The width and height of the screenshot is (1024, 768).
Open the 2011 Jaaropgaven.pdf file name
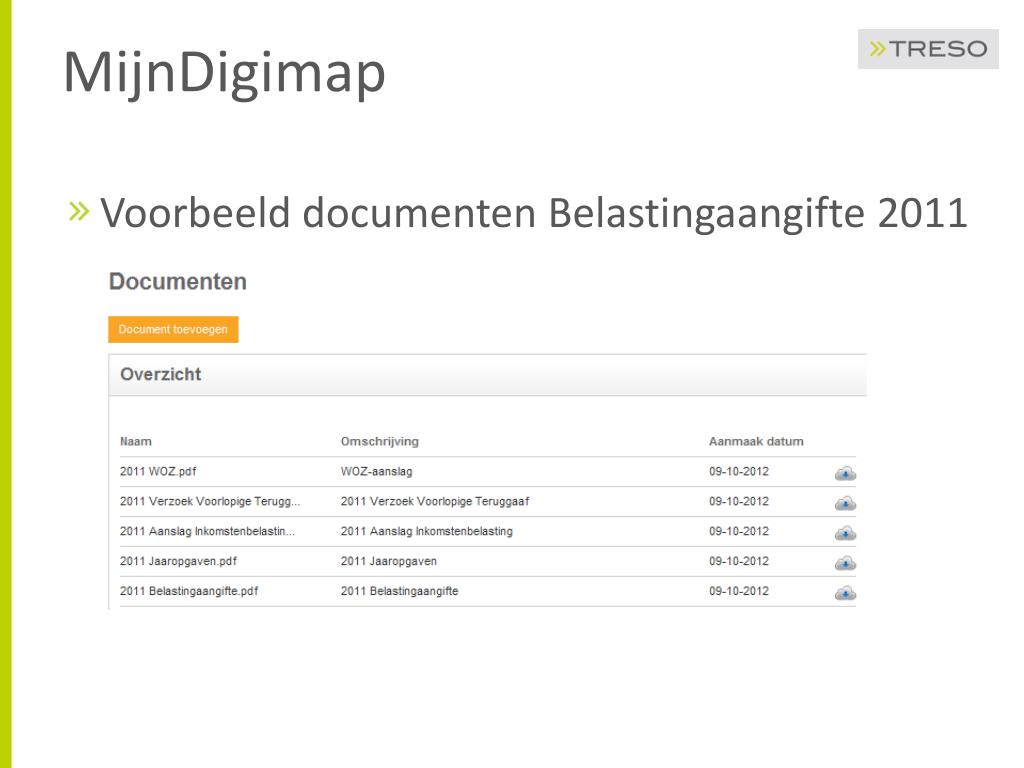coord(178,562)
